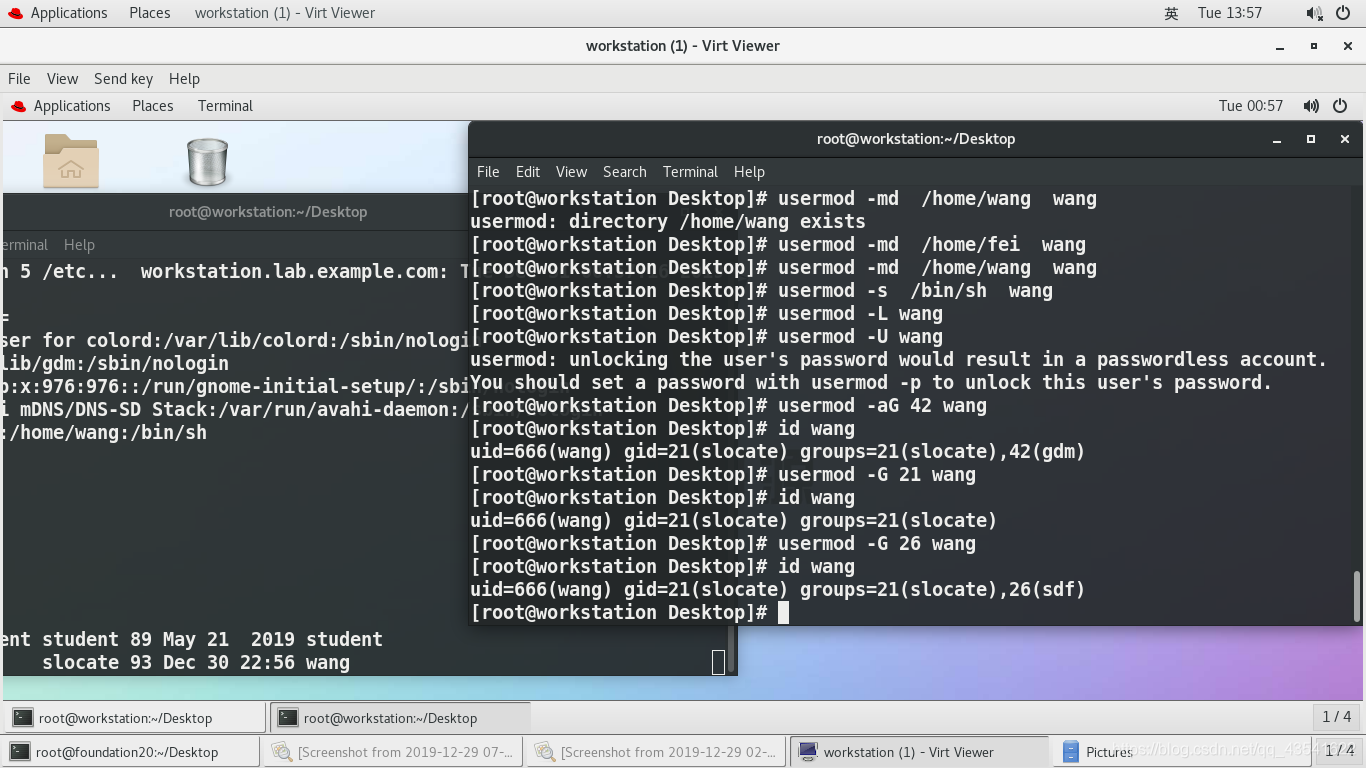Click background line 'slocate 93 Dec 30 22:56 wang'

pyautogui.click(x=196, y=663)
